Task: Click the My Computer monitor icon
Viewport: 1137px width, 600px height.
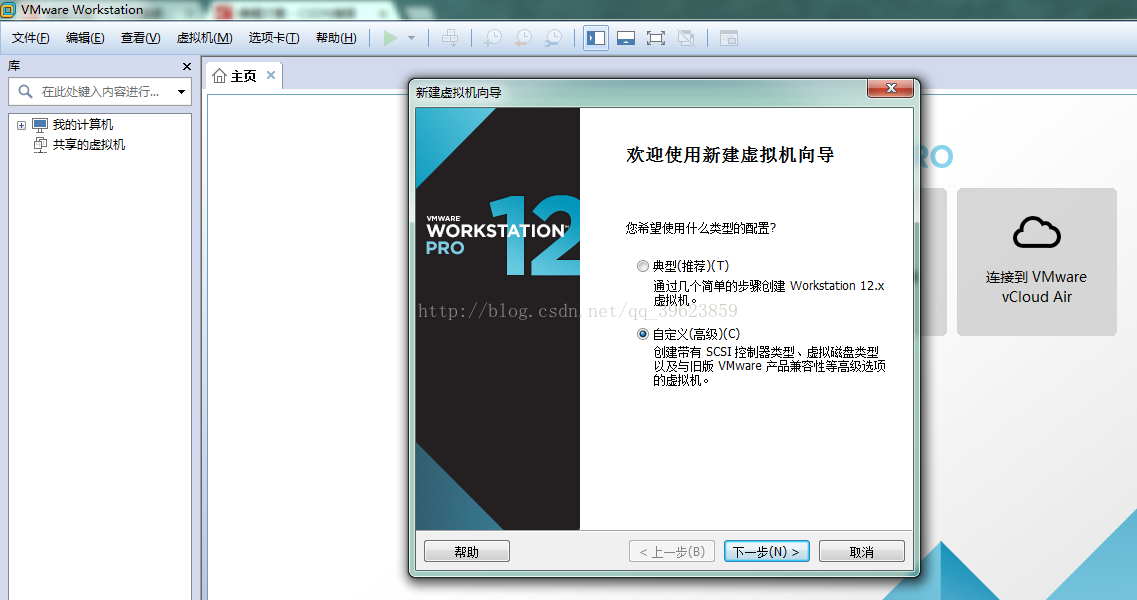Action: click(x=40, y=125)
